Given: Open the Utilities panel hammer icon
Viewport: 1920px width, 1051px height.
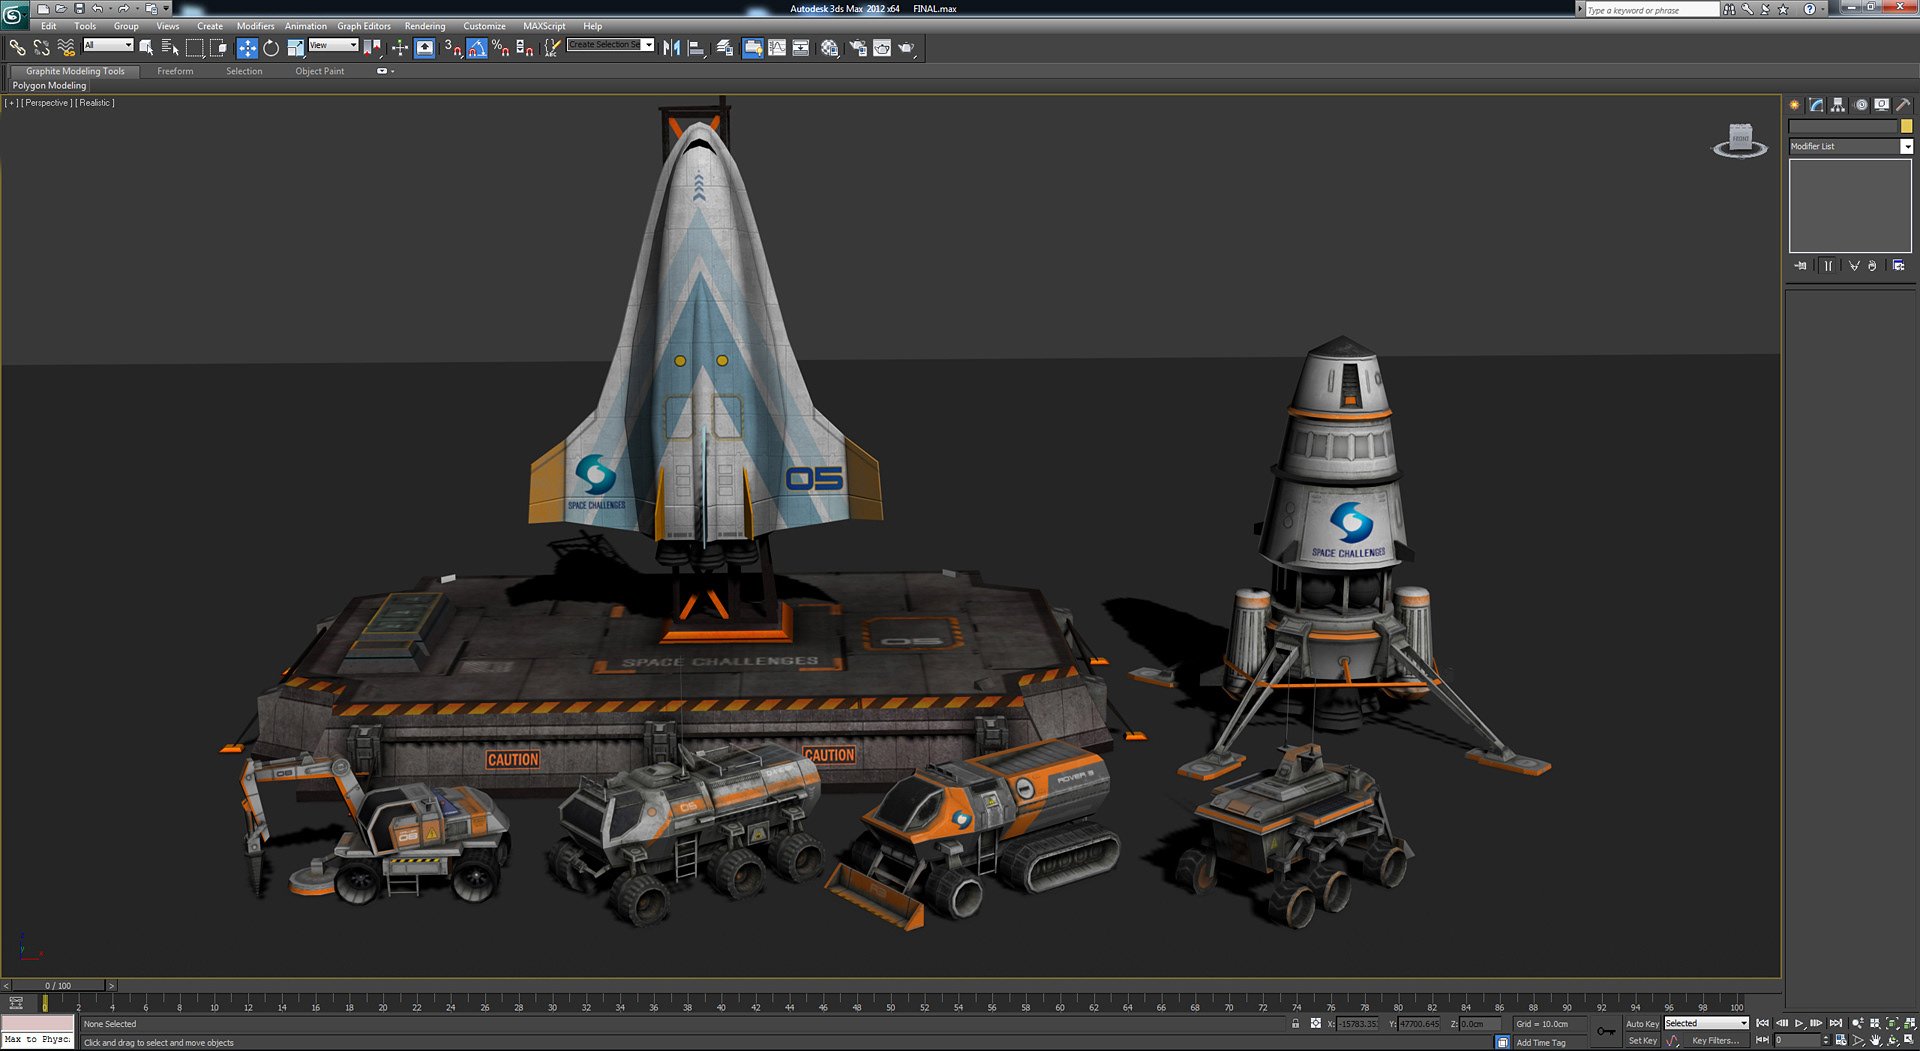Looking at the screenshot, I should 1902,104.
